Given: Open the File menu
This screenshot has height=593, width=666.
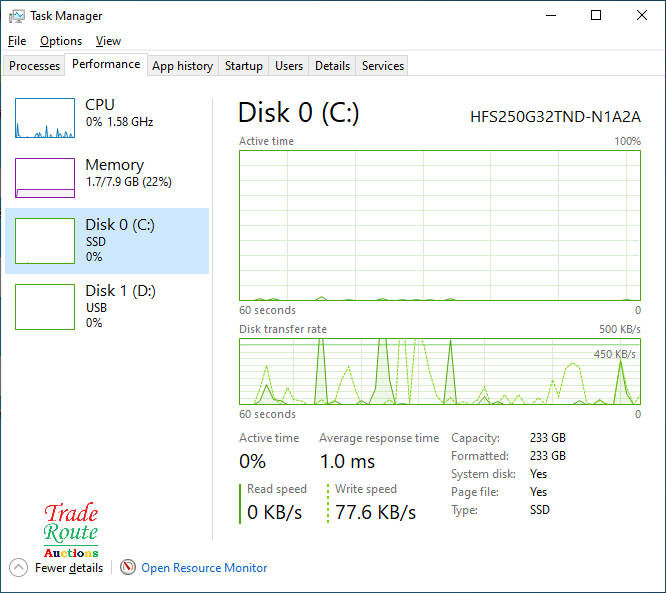Looking at the screenshot, I should (17, 41).
